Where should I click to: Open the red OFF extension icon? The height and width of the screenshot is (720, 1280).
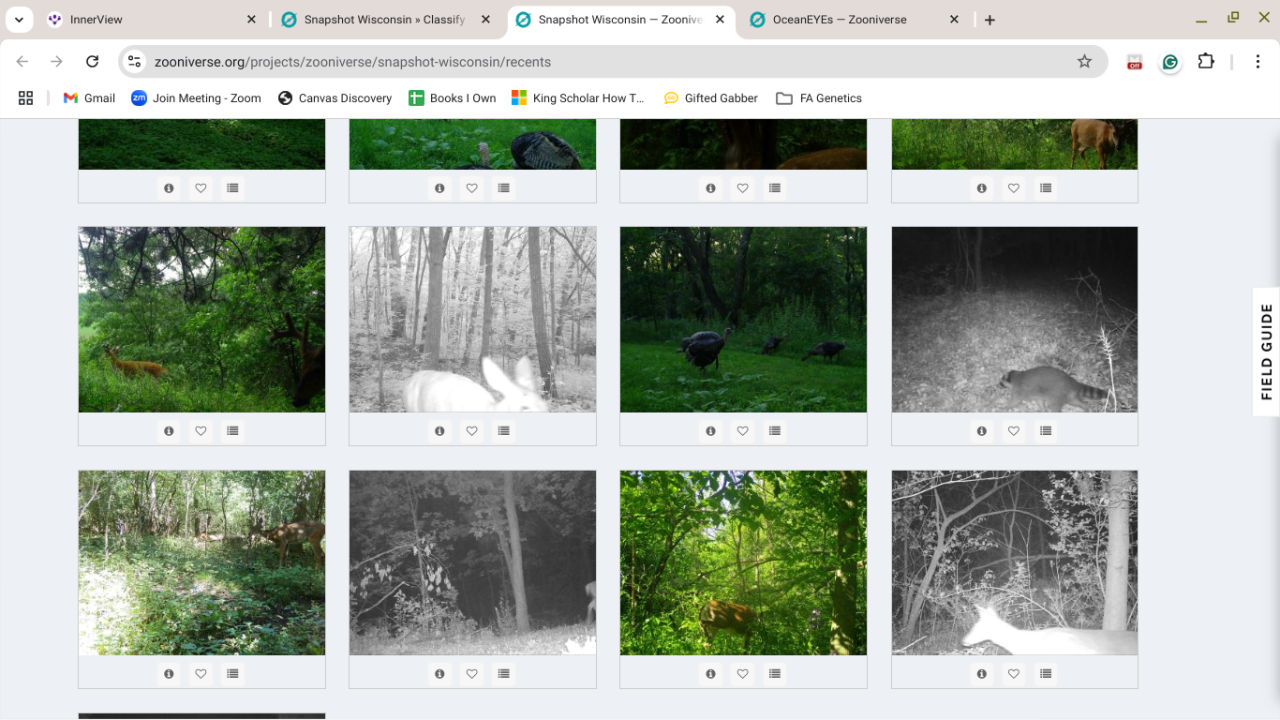pyautogui.click(x=1134, y=62)
